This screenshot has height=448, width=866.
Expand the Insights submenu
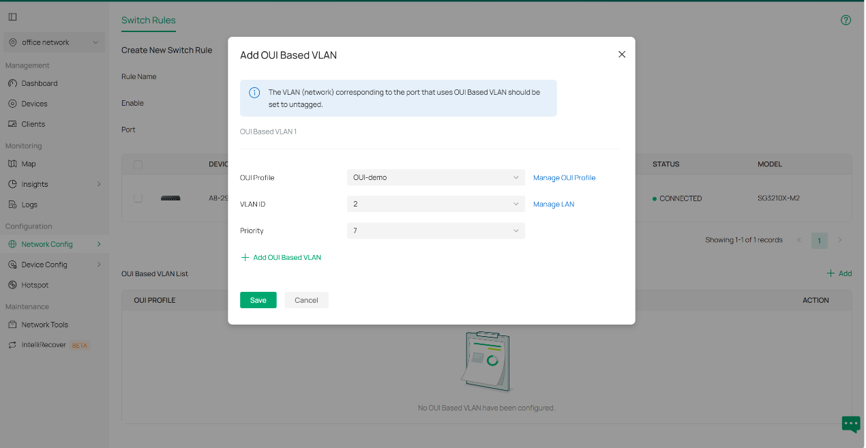pyautogui.click(x=99, y=185)
